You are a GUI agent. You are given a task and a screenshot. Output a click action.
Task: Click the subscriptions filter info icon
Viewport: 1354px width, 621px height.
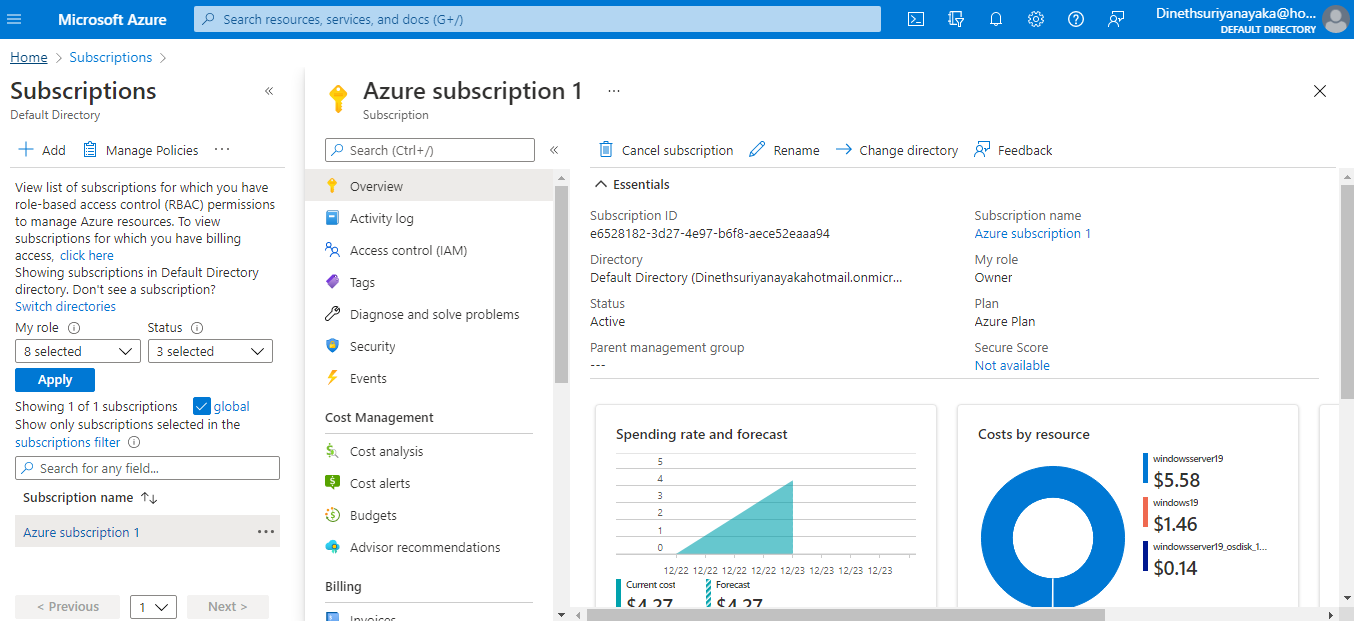click(x=134, y=442)
